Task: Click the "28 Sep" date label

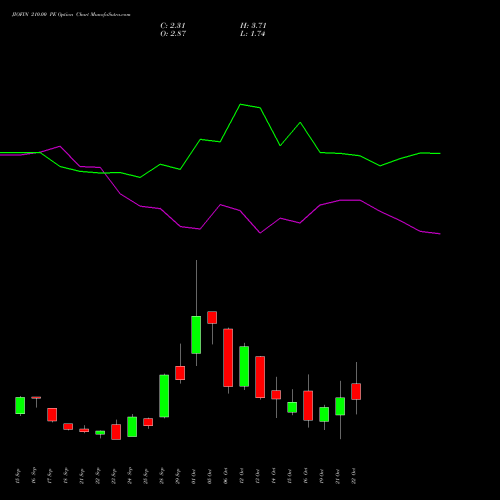Action: coord(162,476)
